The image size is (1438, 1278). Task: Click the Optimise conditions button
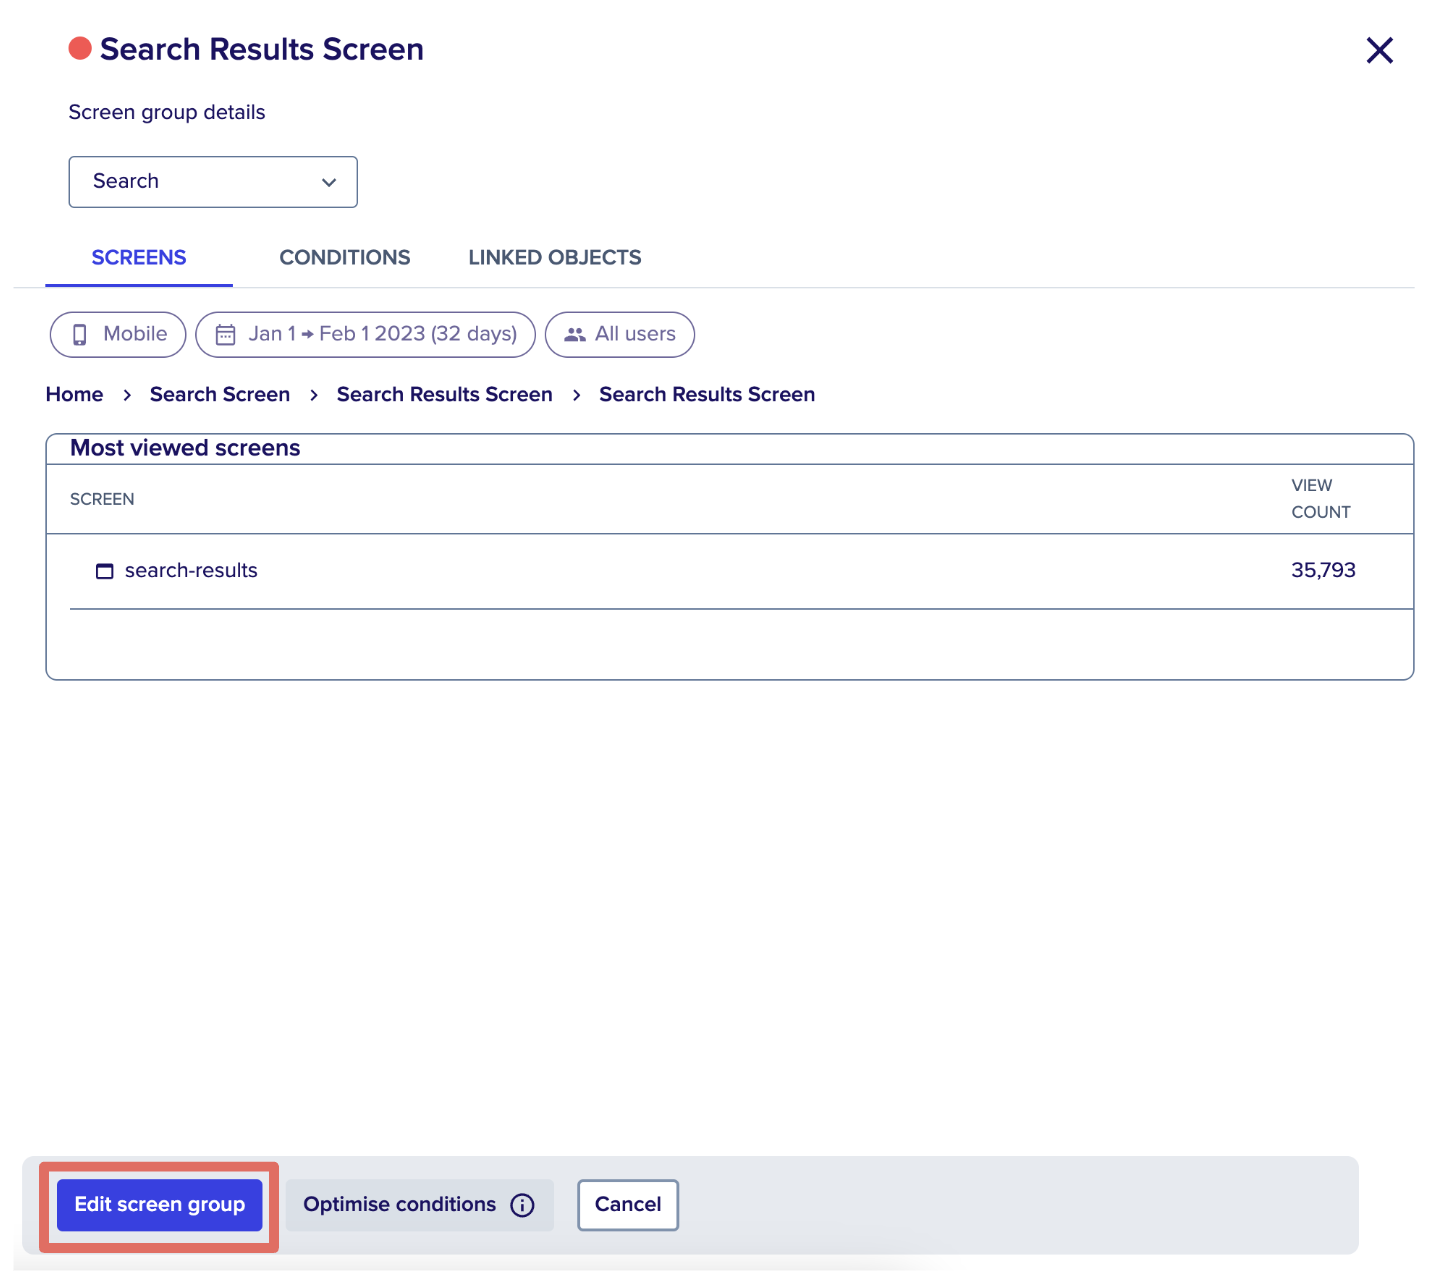[420, 1205]
